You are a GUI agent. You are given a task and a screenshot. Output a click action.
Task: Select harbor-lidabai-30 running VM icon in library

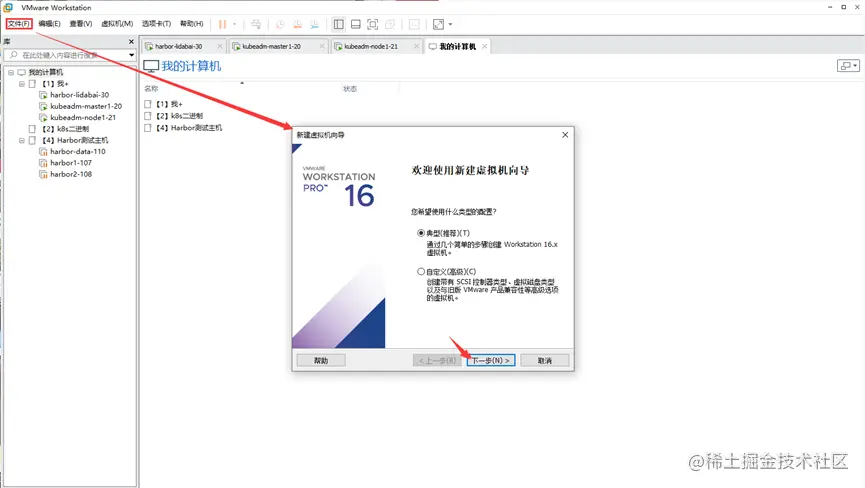[43, 95]
